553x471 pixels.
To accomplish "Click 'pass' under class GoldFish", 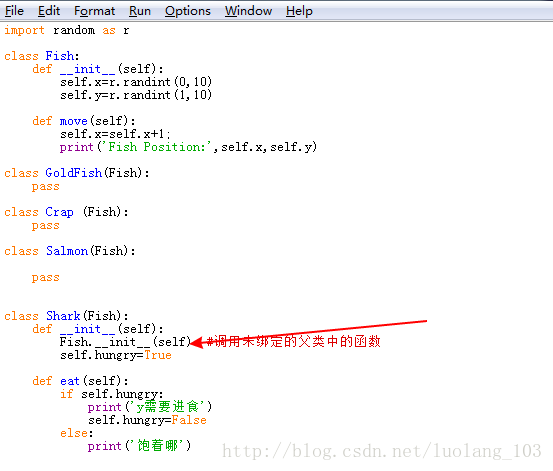I will [x=45, y=187].
